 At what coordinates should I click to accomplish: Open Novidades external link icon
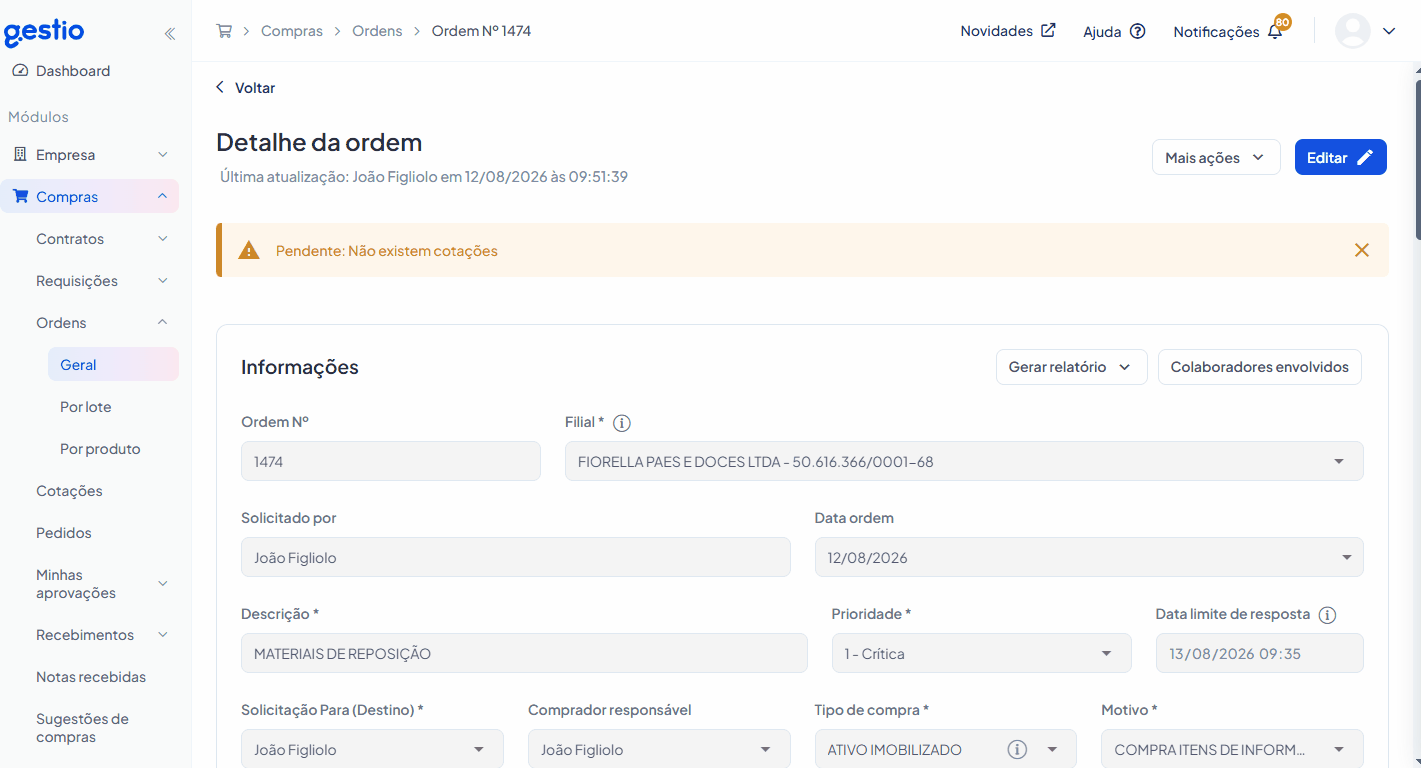pyautogui.click(x=1048, y=30)
